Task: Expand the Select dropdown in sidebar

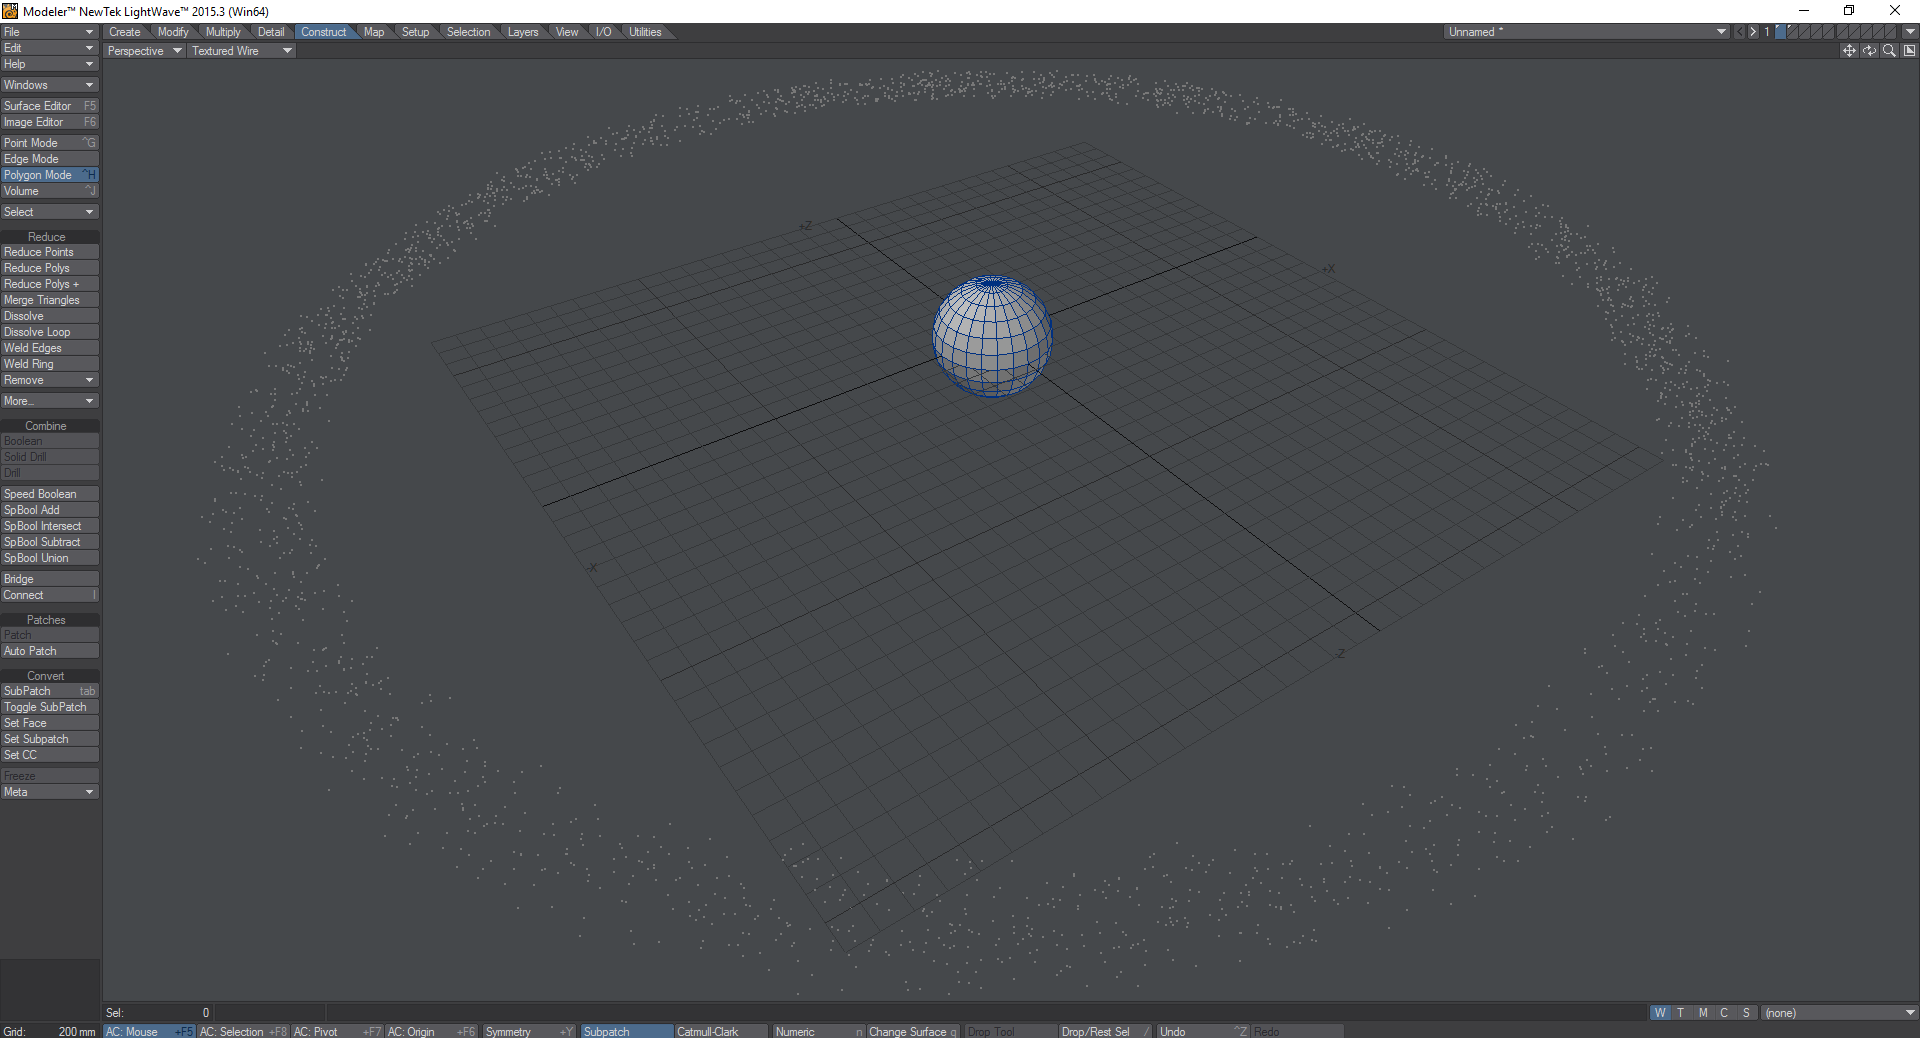Action: [x=49, y=211]
